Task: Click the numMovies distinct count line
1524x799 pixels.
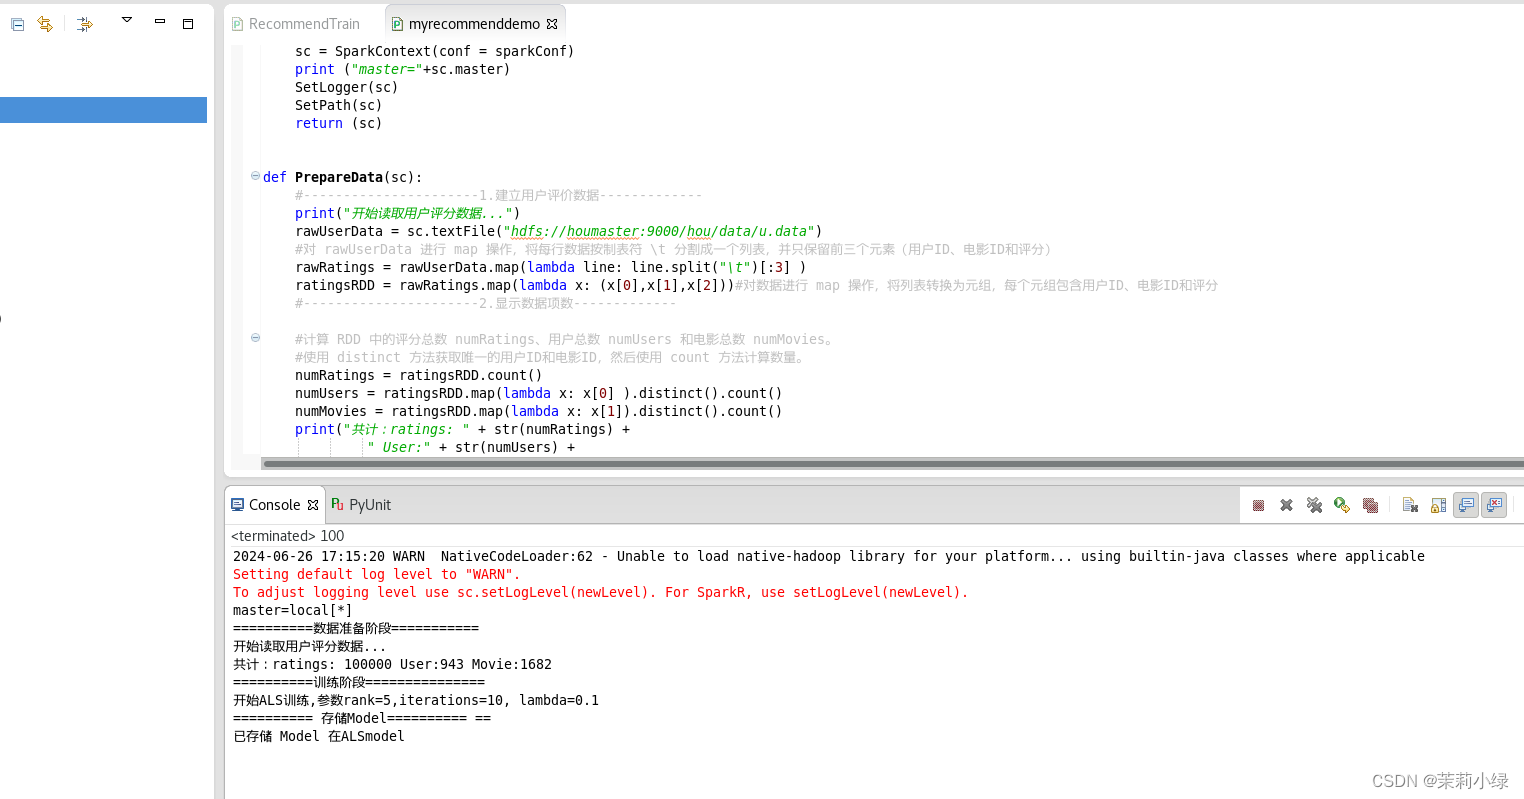Action: point(538,411)
